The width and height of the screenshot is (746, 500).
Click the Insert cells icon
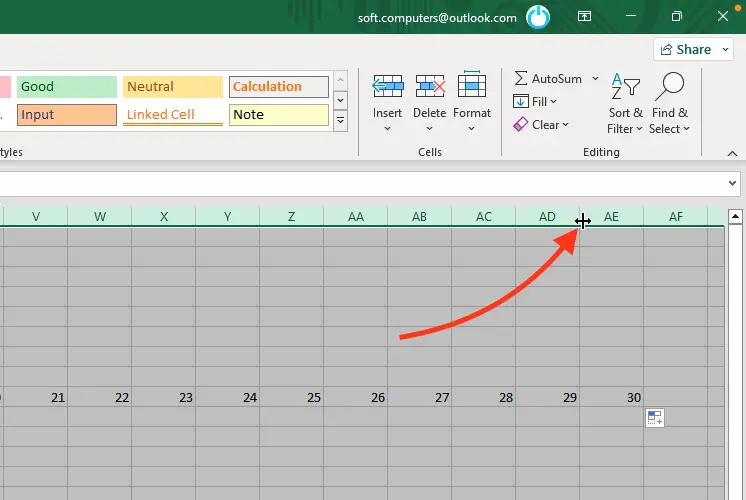[387, 87]
